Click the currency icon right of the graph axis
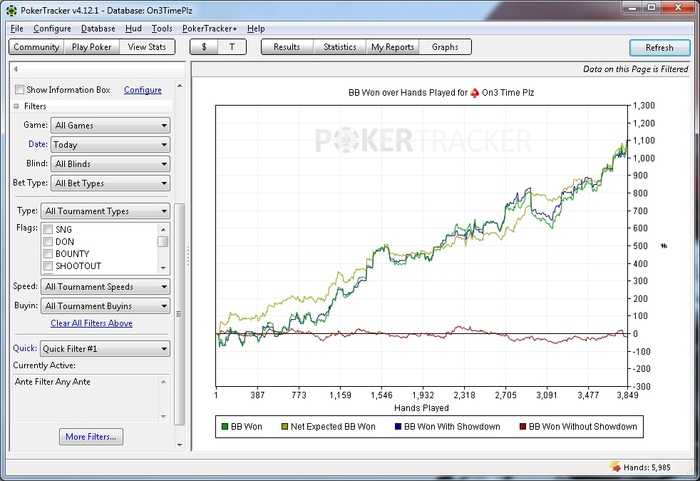Image resolution: width=700 pixels, height=481 pixels. (664, 246)
